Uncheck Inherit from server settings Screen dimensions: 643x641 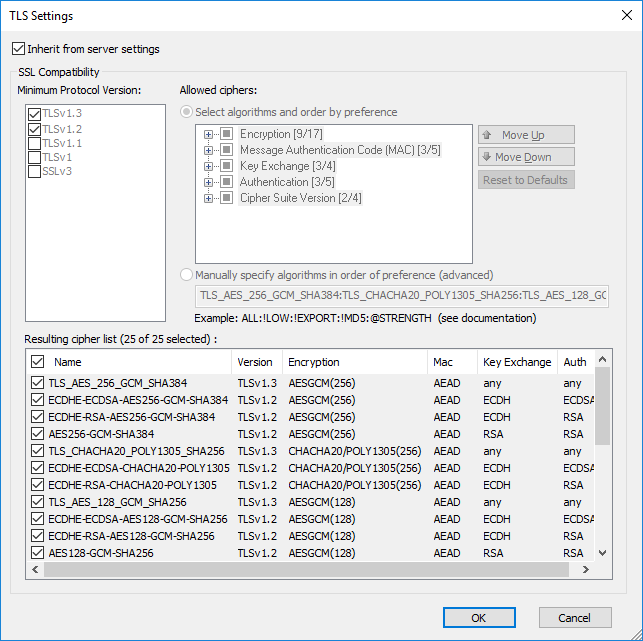tap(19, 49)
